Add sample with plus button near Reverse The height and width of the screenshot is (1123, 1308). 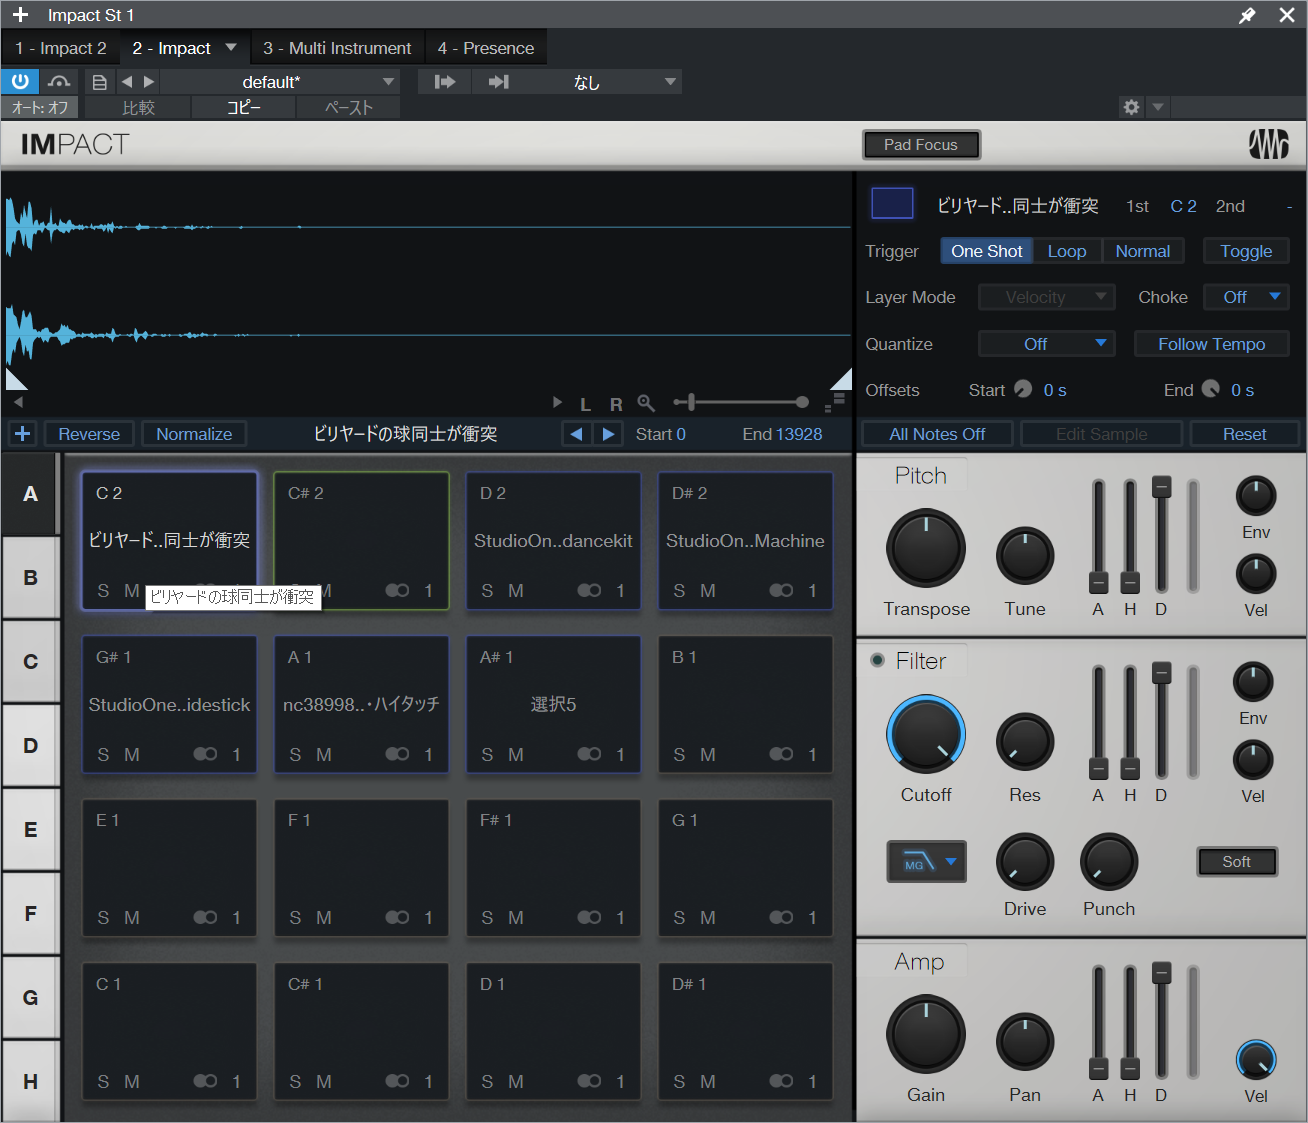[x=22, y=434]
